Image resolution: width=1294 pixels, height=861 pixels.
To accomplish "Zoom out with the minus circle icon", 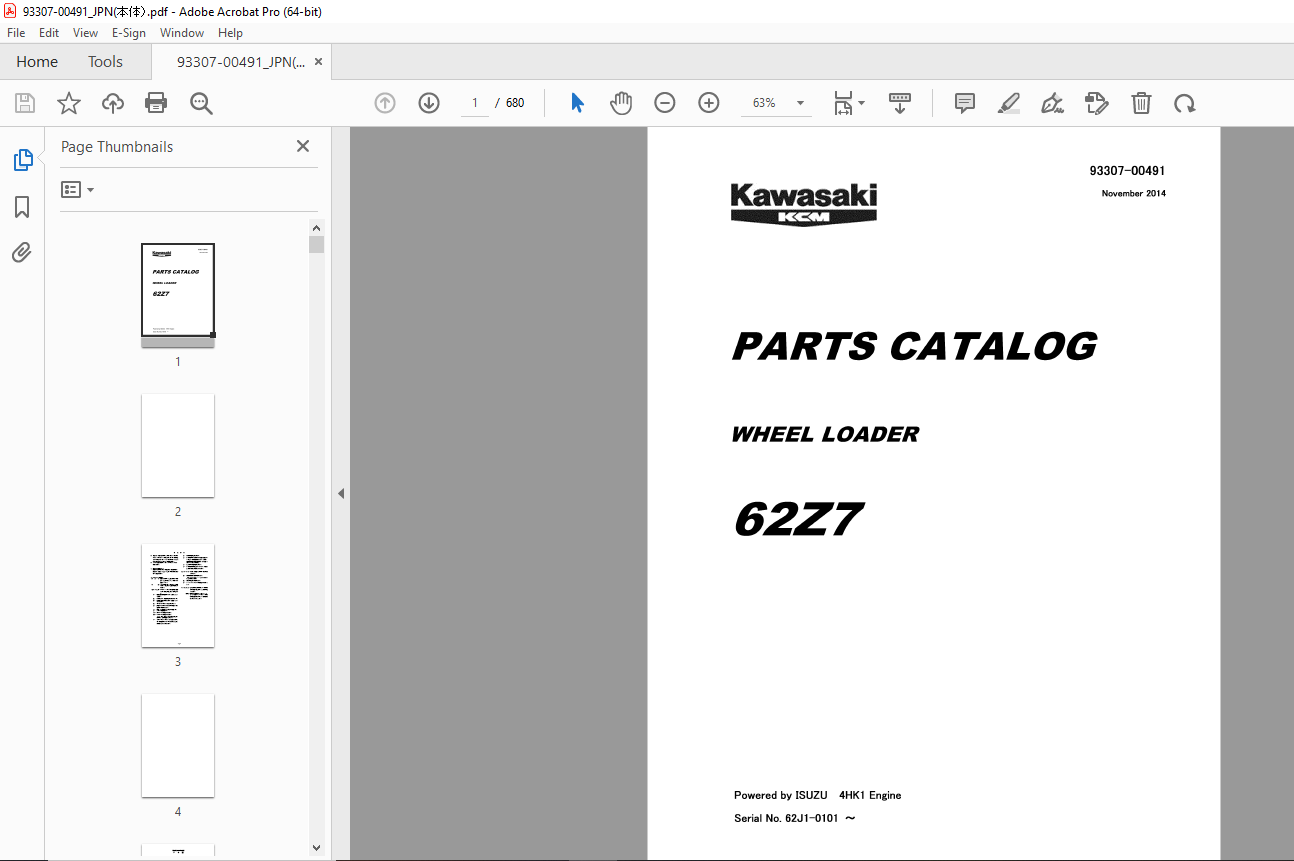I will click(x=665, y=103).
